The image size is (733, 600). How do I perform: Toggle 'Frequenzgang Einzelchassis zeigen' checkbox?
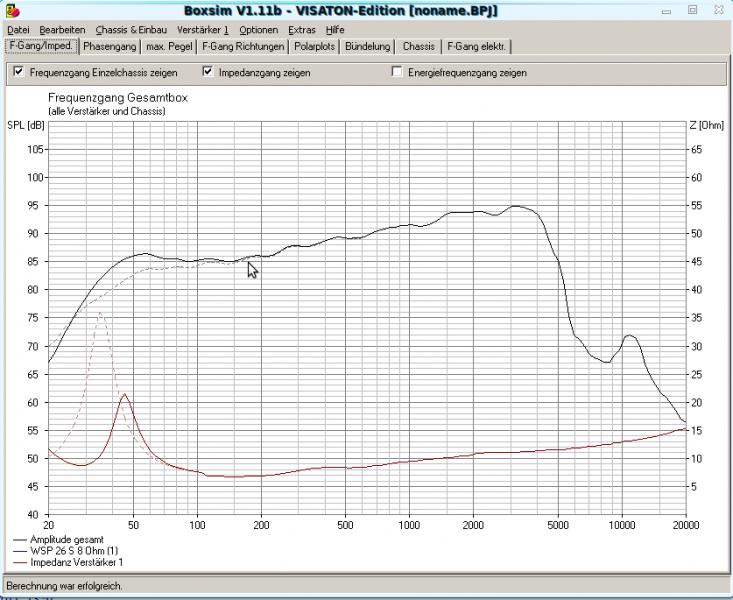point(18,72)
